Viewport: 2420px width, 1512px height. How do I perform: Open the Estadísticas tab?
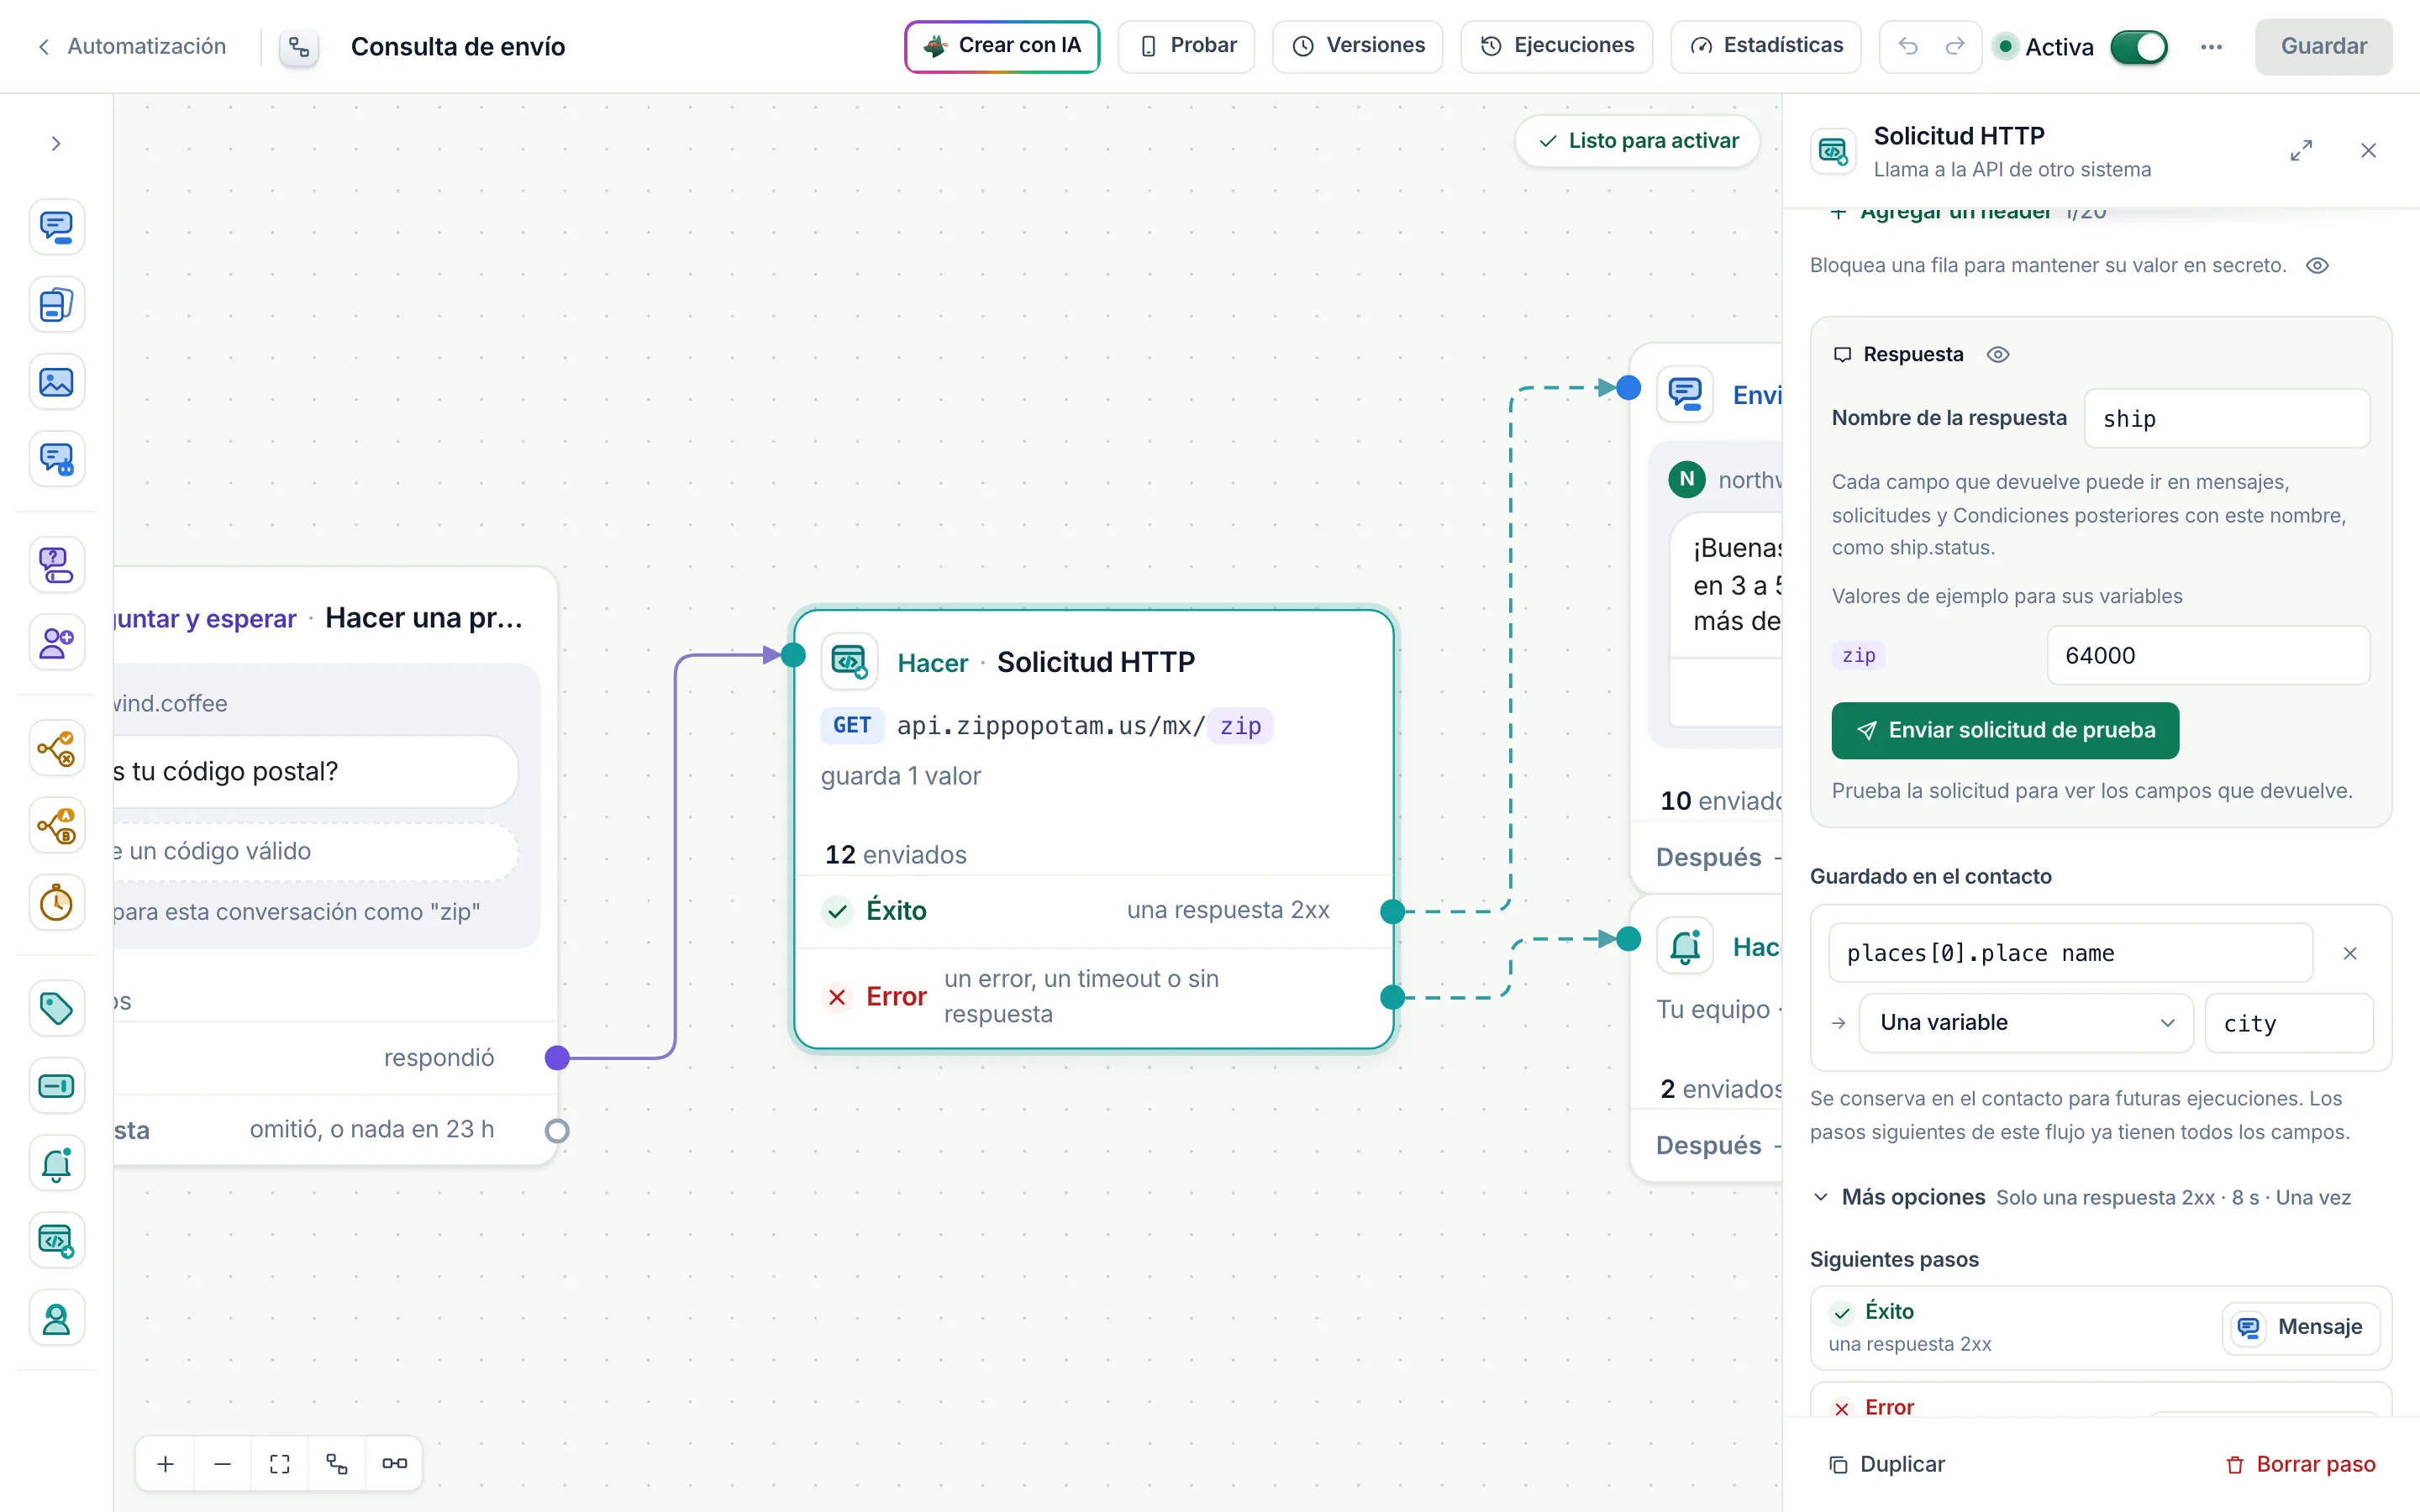coord(1765,46)
